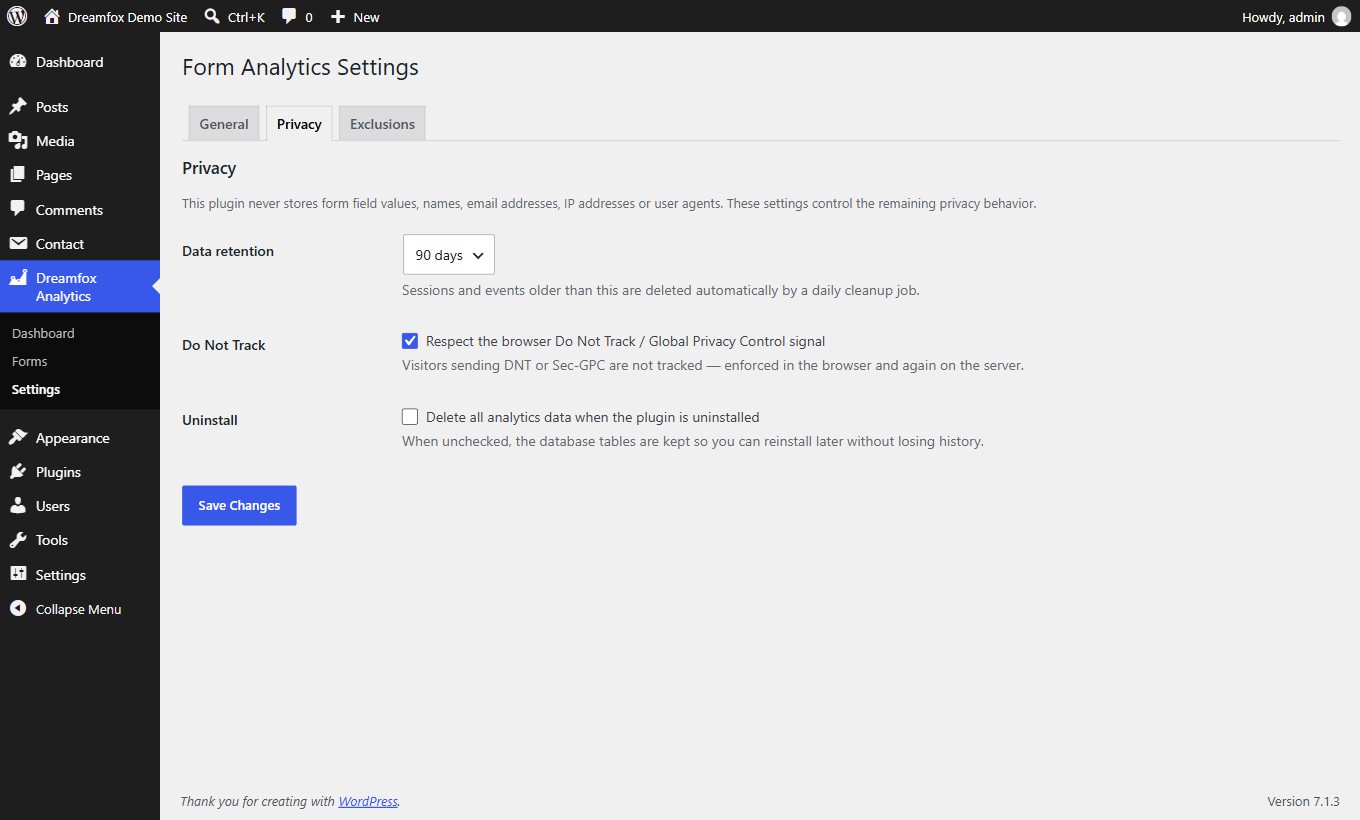Image resolution: width=1360 pixels, height=820 pixels.
Task: Click the Plugins plug icon
Action: click(x=18, y=472)
